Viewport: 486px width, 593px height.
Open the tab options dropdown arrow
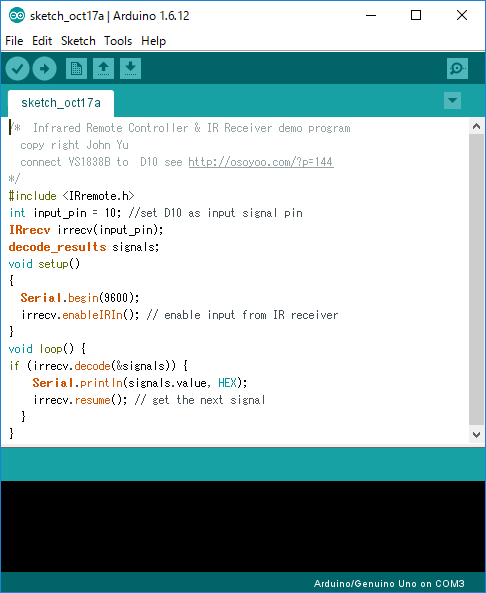[x=452, y=101]
